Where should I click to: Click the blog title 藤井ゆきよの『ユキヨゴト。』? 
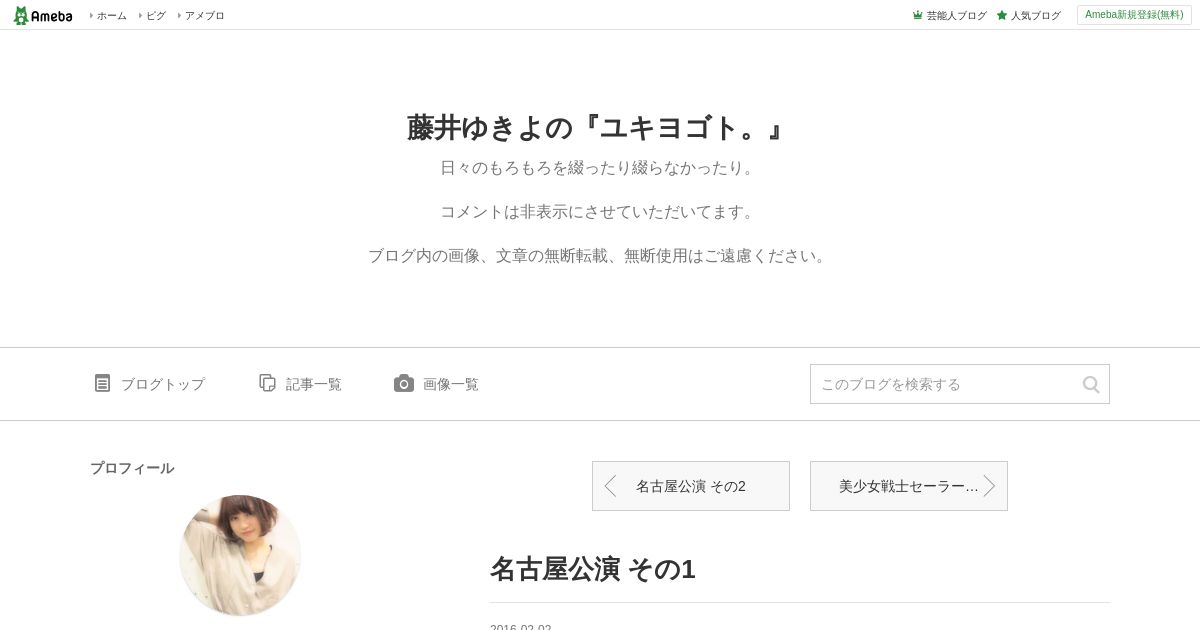[x=594, y=127]
